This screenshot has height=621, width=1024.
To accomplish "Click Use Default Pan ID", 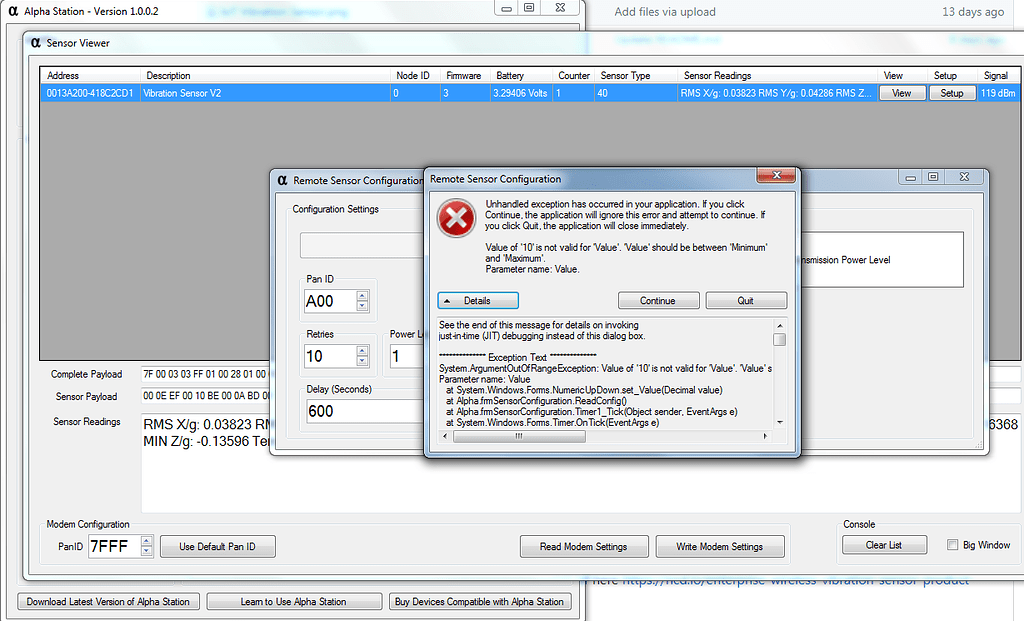I will coord(217,546).
